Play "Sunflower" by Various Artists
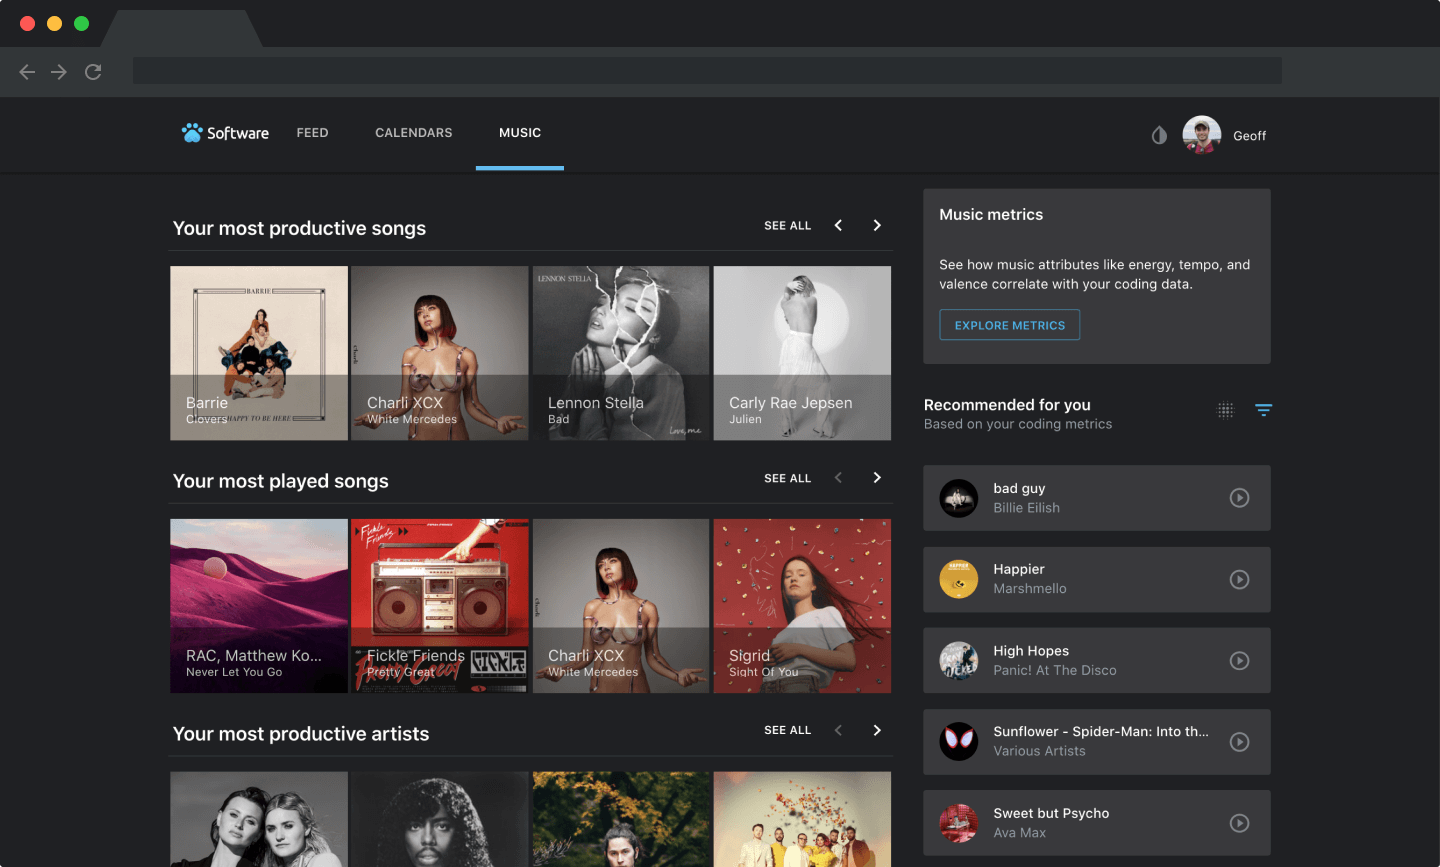Viewport: 1440px width, 867px height. click(1240, 742)
